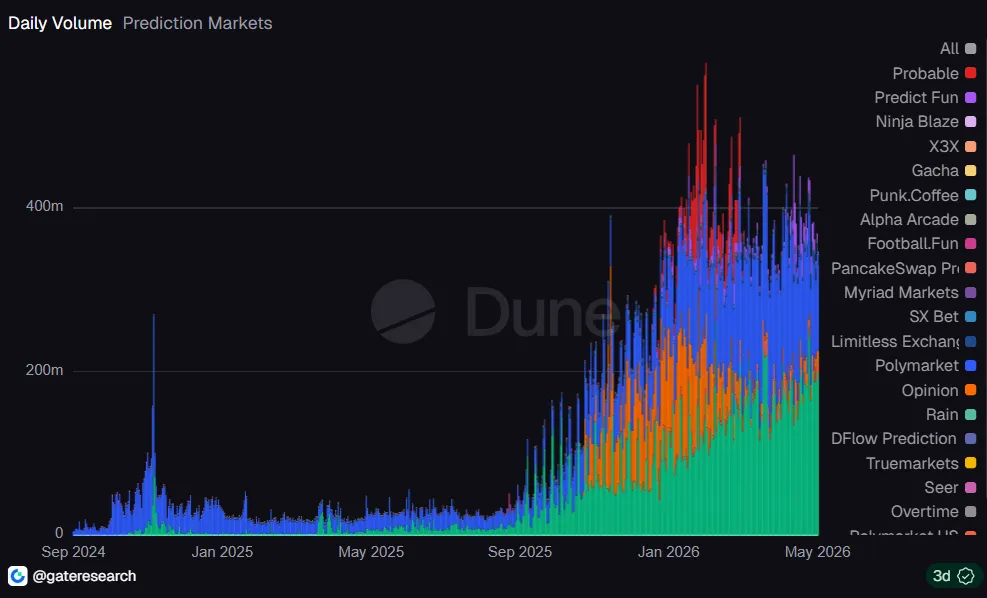Toggle the Polymarket legend entry
The width and height of the screenshot is (987, 598).
(925, 366)
